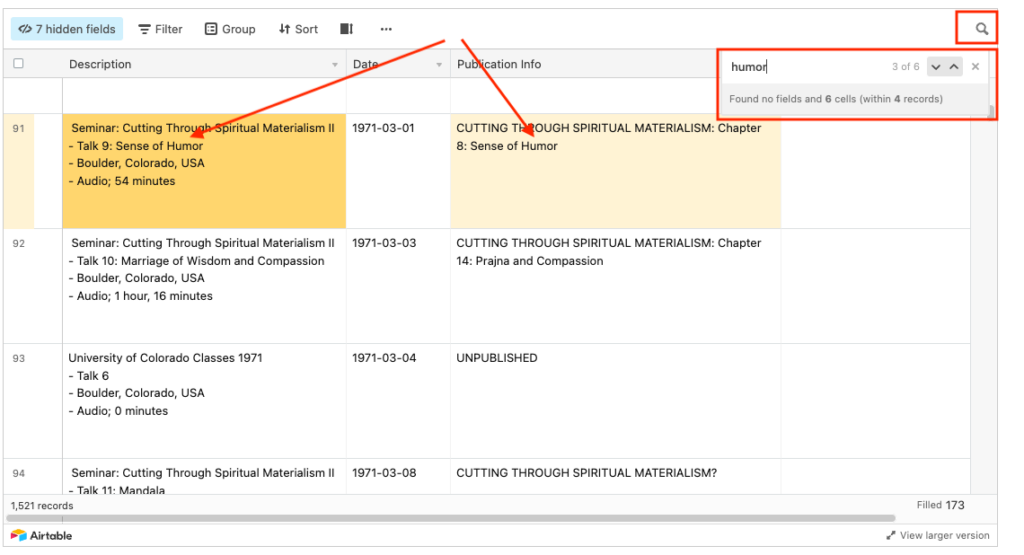
Task: Click the Filled 173 summary
Action: (940, 505)
